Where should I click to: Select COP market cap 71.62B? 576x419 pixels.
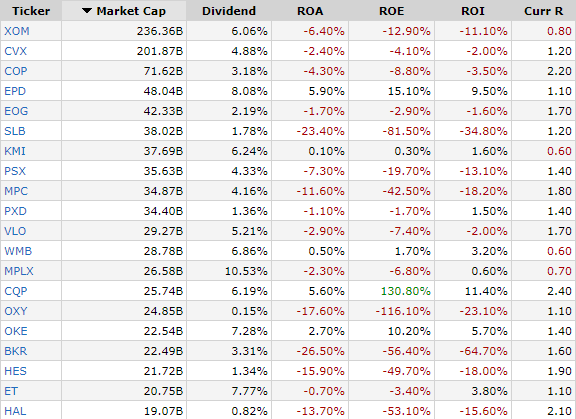[163, 71]
